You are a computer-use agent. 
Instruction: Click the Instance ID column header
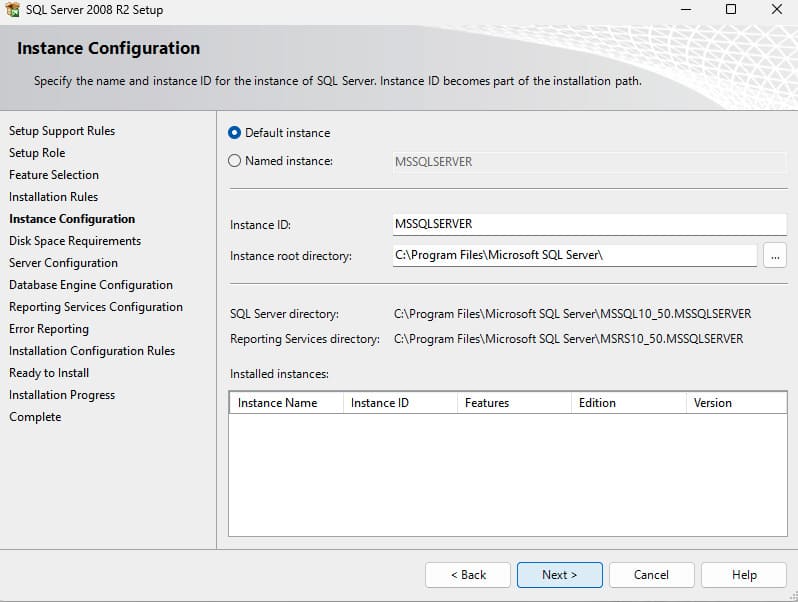pos(401,403)
